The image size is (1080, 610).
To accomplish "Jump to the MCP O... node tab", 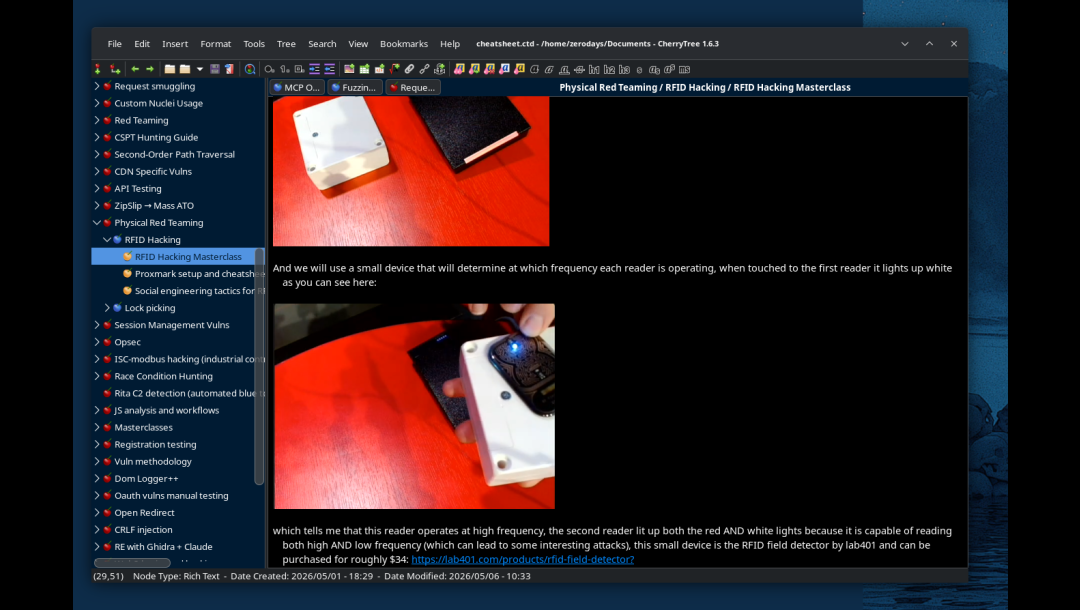I will (297, 87).
